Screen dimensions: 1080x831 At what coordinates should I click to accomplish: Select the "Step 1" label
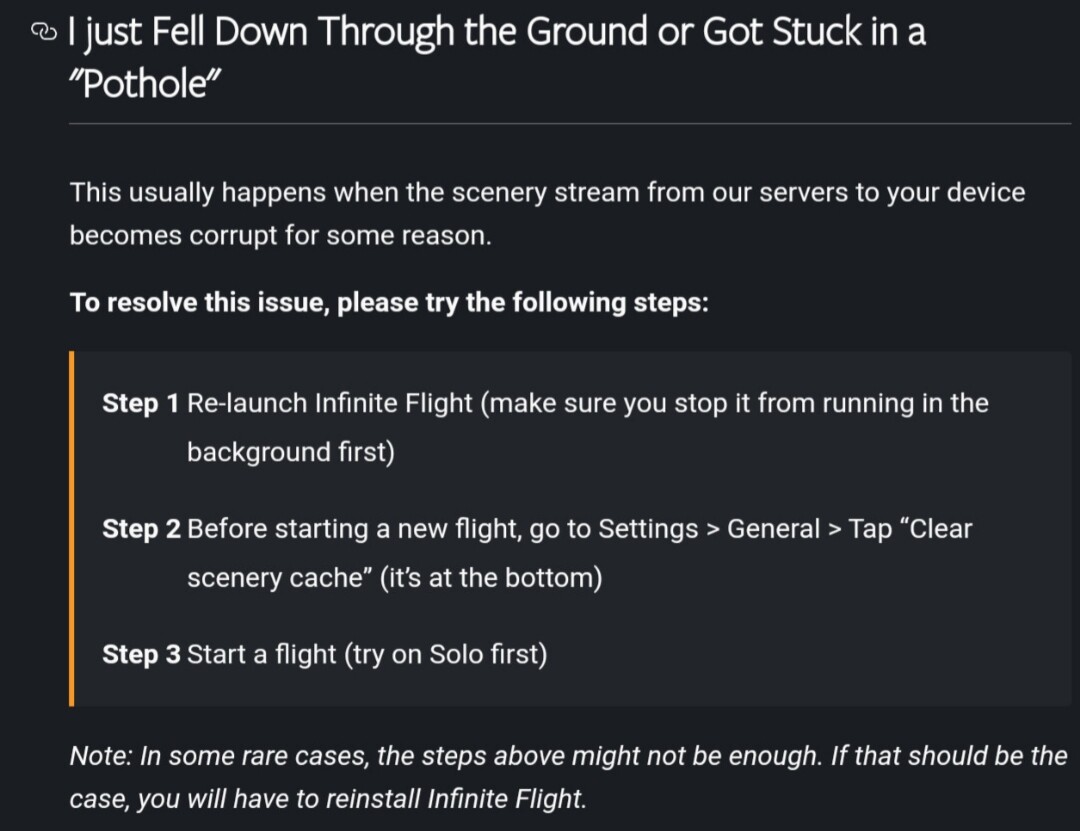[140, 404]
